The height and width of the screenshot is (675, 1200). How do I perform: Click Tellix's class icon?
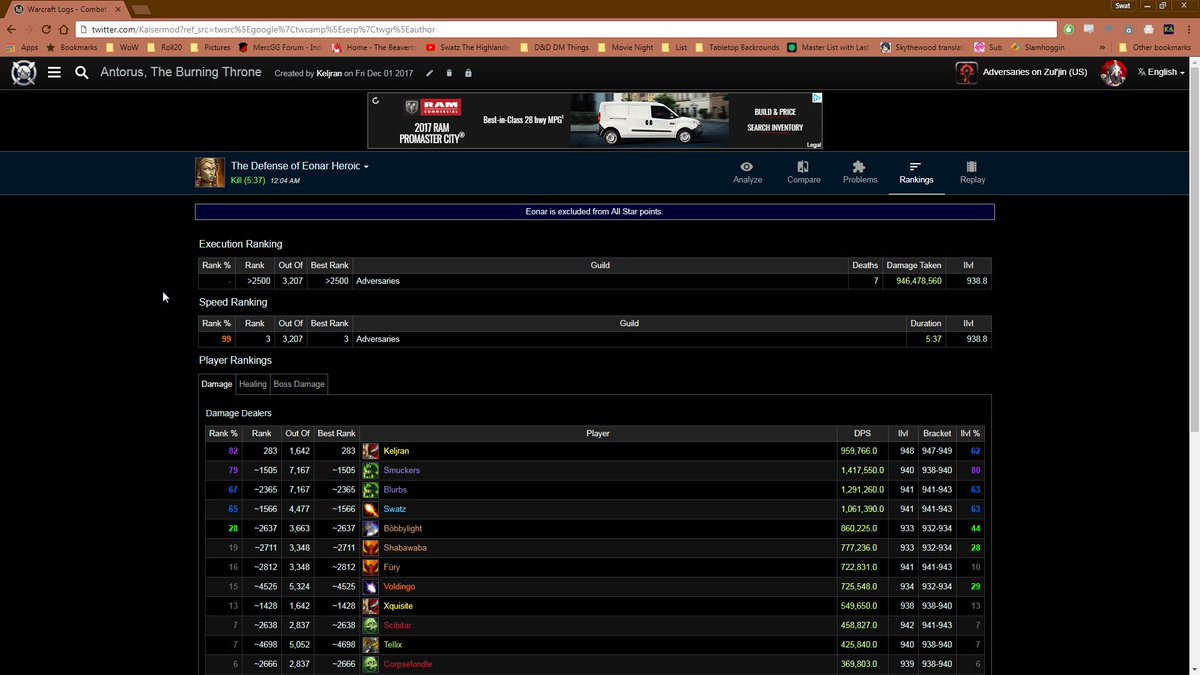pyautogui.click(x=371, y=645)
